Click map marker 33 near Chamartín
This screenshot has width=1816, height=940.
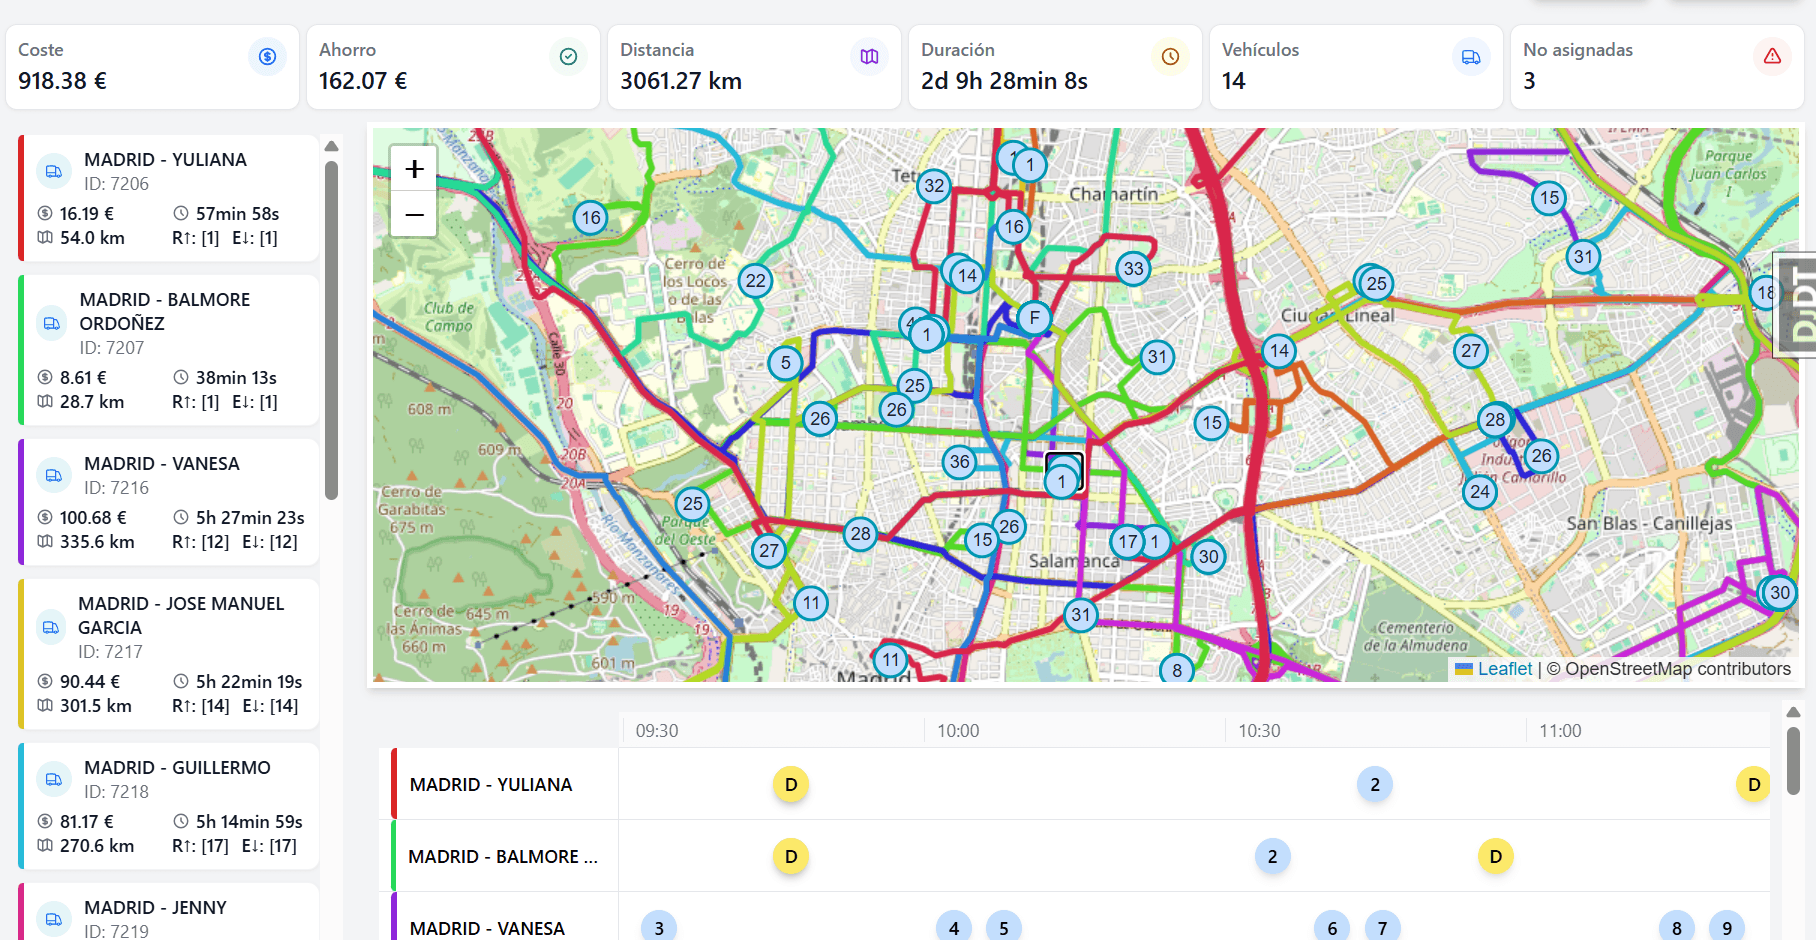[1133, 268]
